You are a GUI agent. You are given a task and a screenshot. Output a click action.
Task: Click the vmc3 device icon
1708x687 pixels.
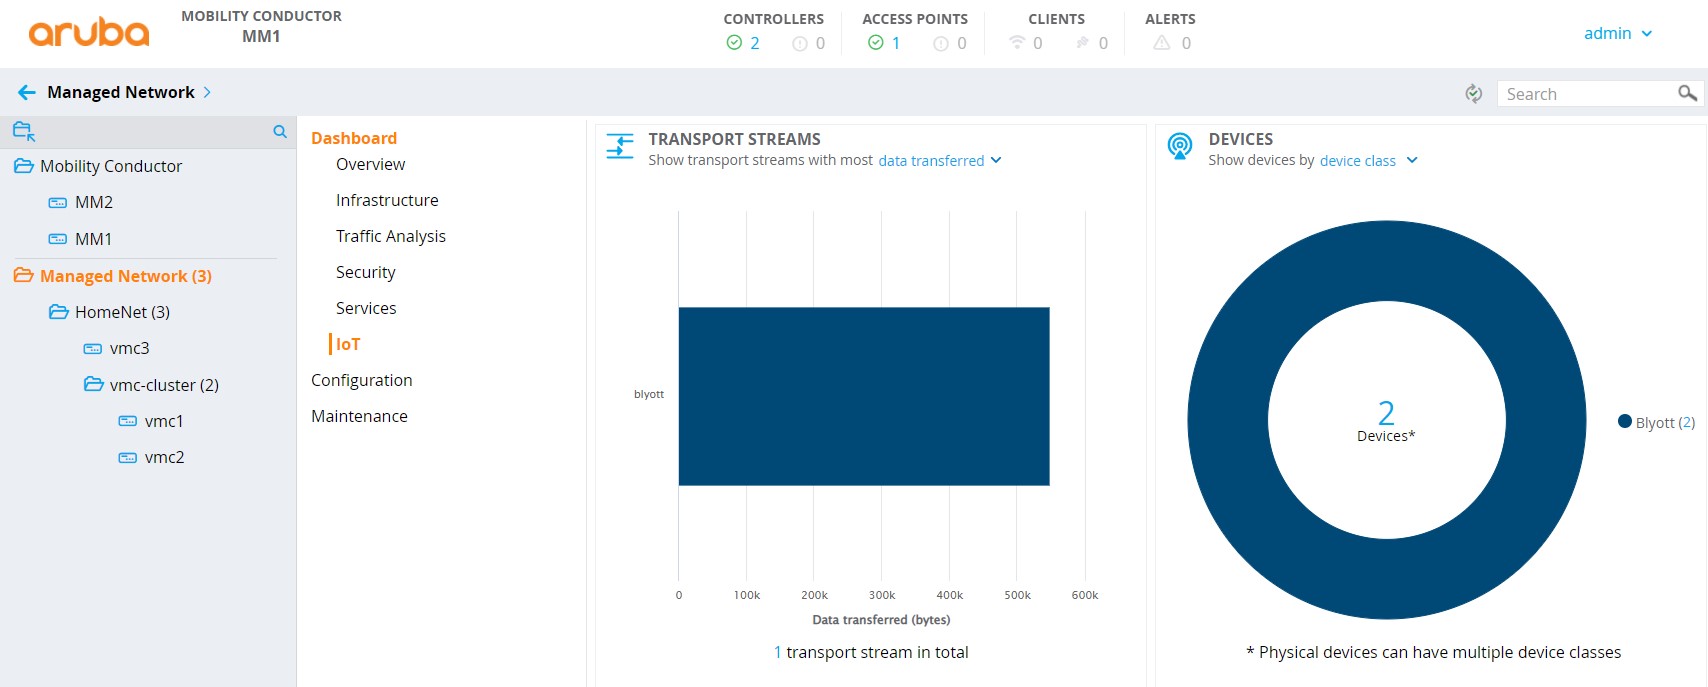(x=93, y=348)
